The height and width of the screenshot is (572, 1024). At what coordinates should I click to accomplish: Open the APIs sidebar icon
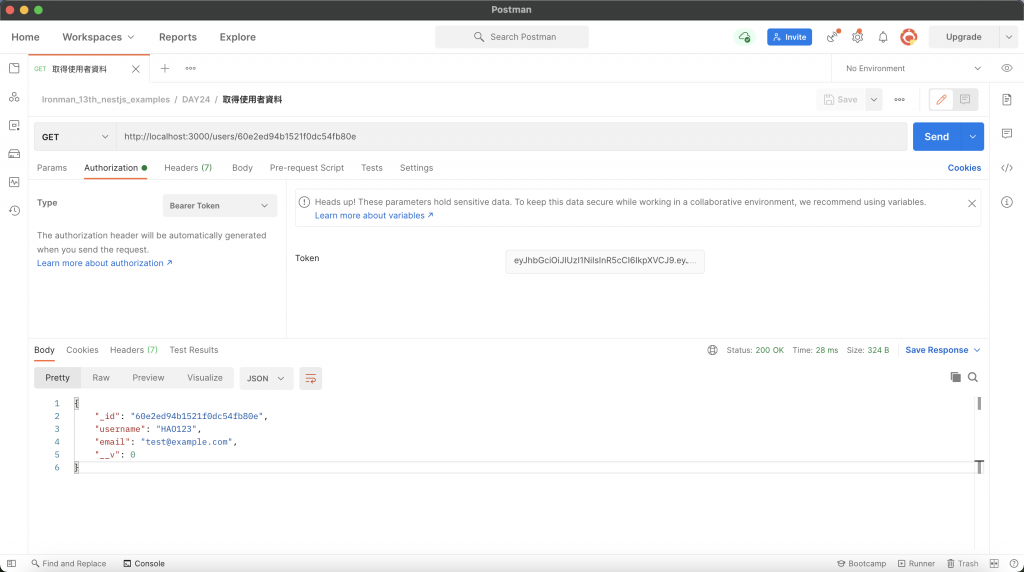tap(14, 97)
